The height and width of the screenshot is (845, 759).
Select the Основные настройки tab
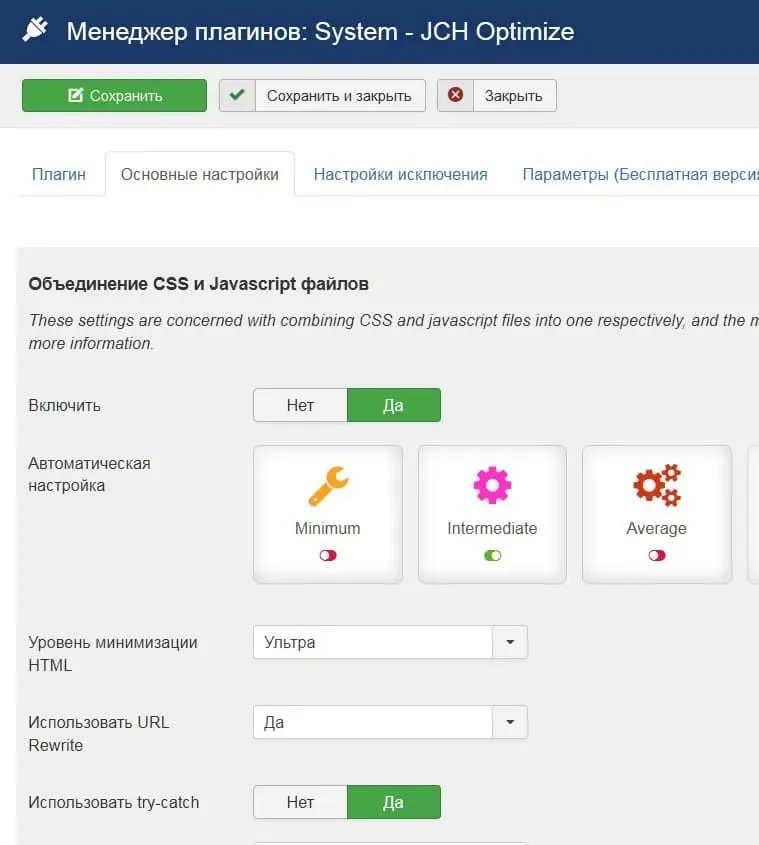[x=200, y=174]
